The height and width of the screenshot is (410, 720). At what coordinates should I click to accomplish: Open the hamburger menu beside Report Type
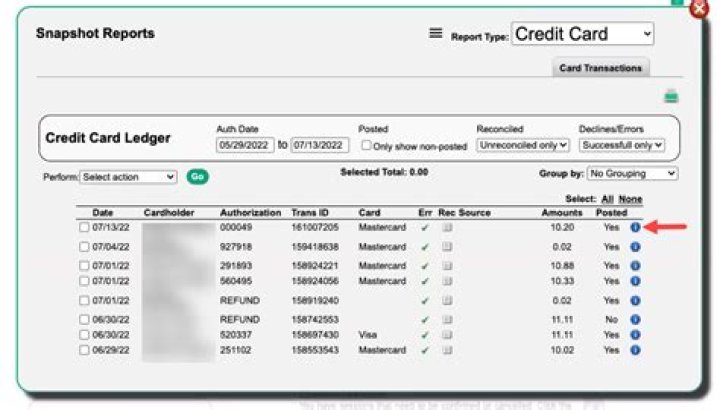pos(435,33)
